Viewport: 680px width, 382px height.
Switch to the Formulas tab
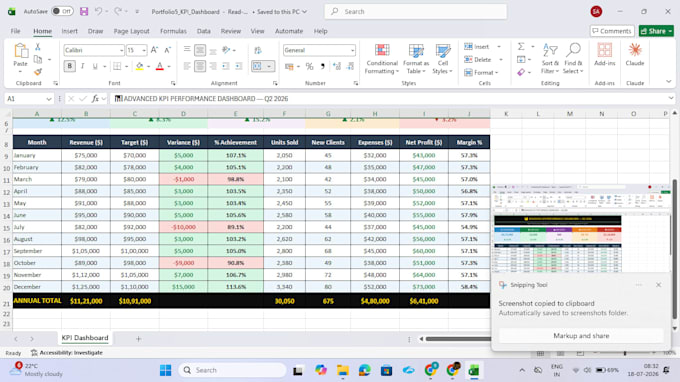coord(173,31)
